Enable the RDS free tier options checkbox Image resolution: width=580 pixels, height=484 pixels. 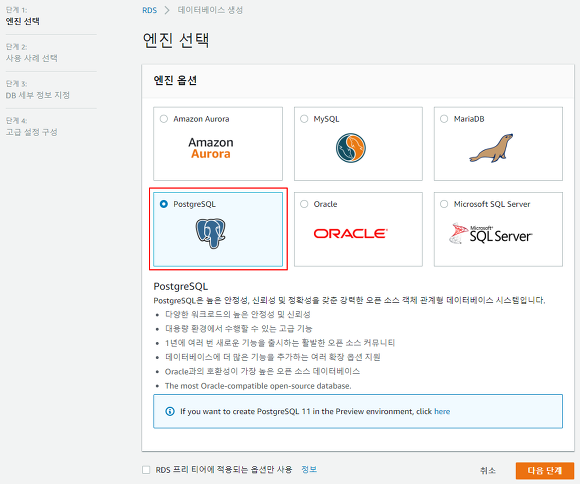pos(146,470)
